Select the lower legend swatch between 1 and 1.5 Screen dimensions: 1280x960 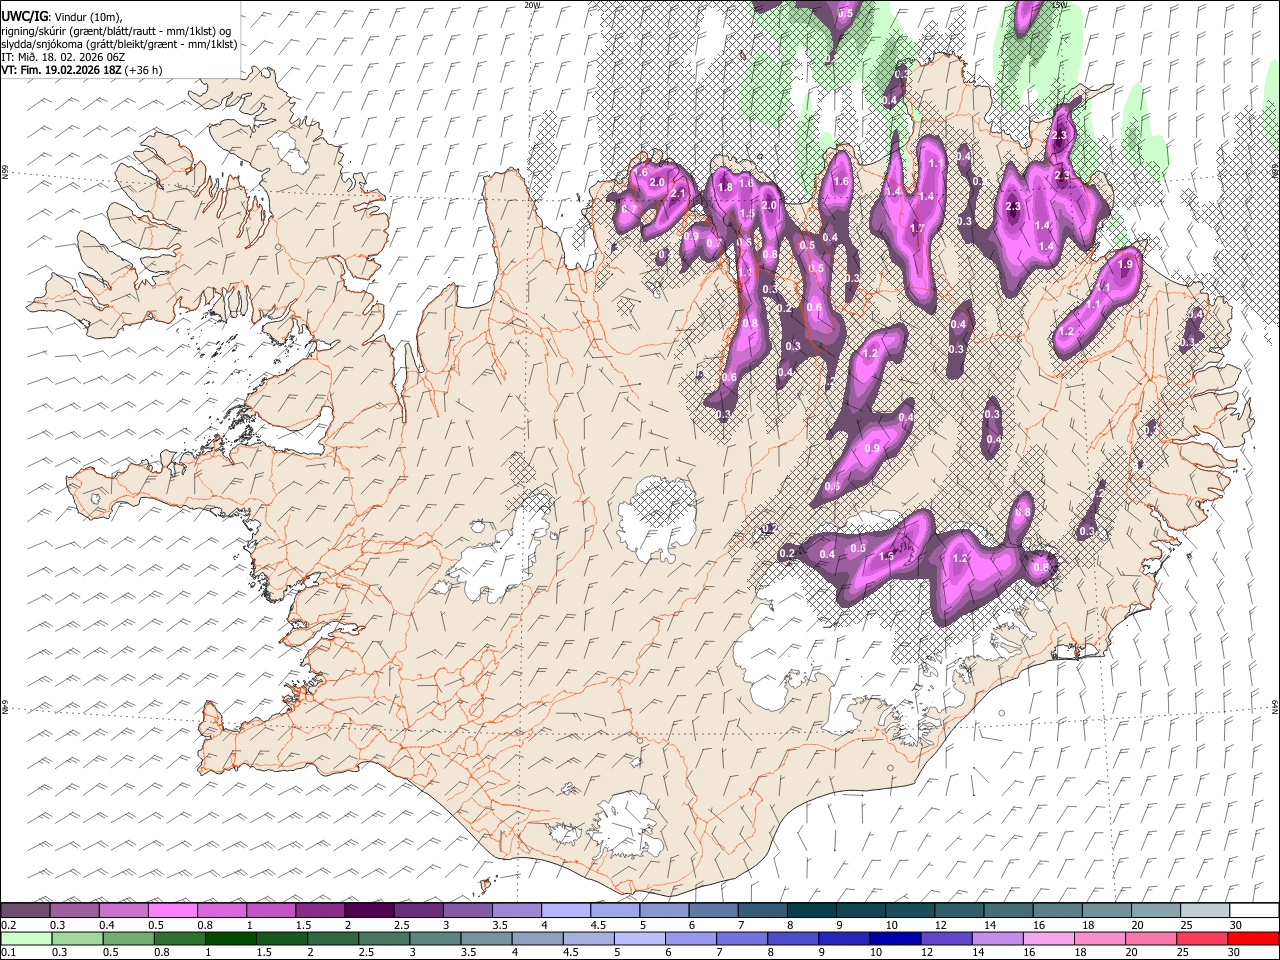click(230, 938)
